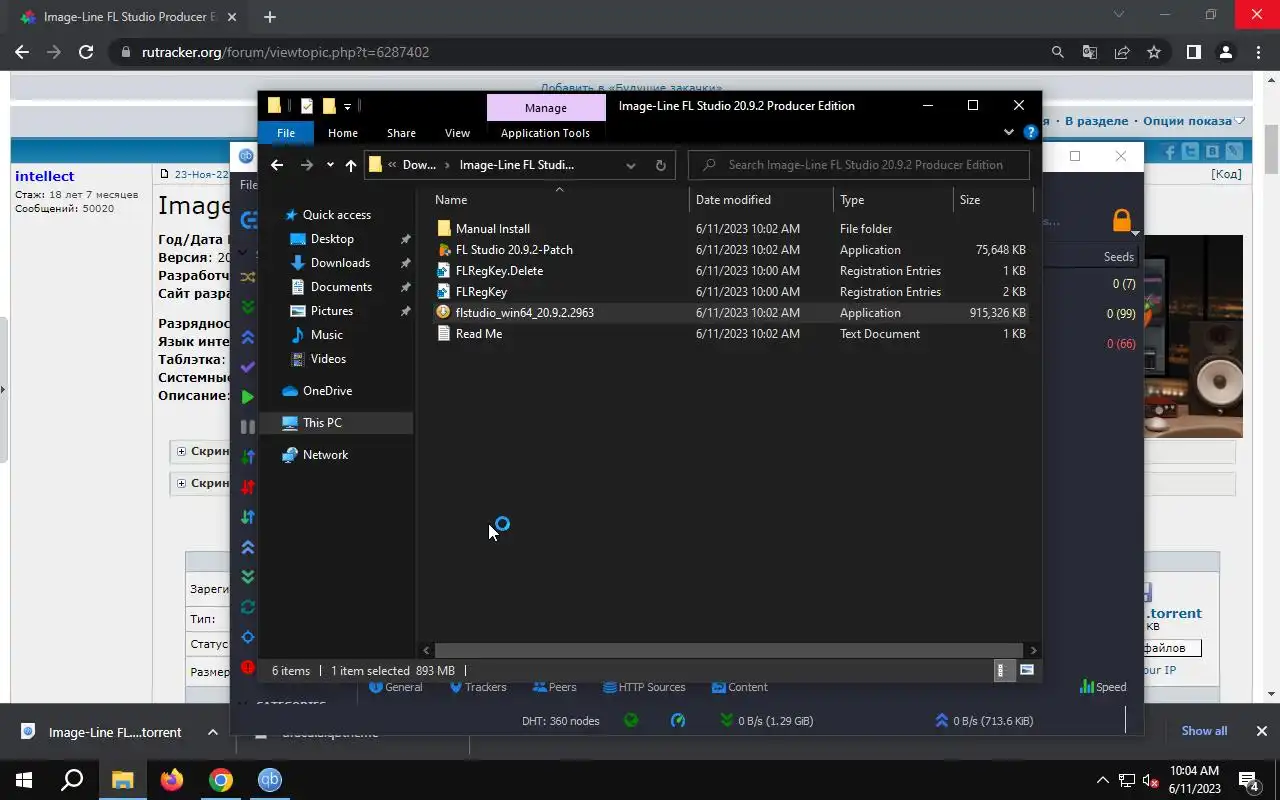The image size is (1280, 800).
Task: Click [Код] link on forum post
Action: click(x=1226, y=174)
